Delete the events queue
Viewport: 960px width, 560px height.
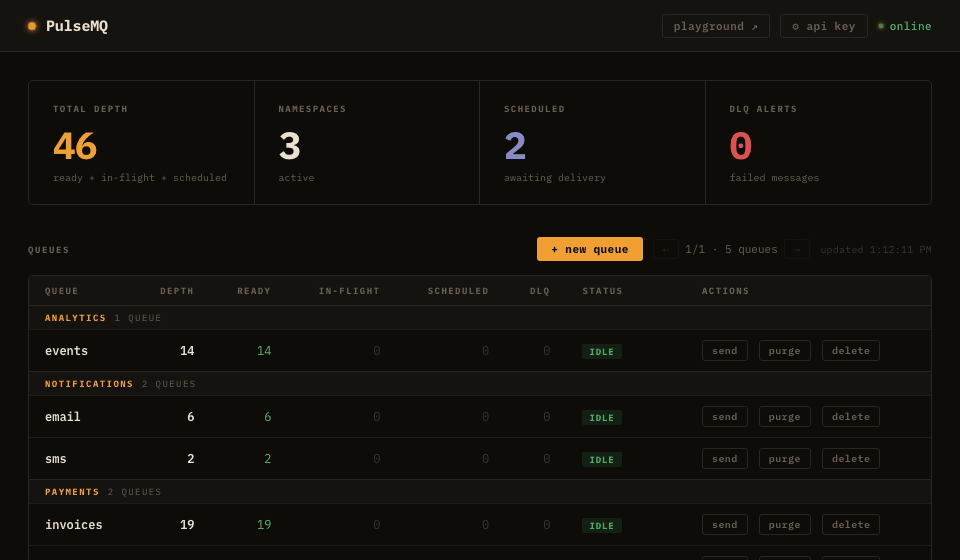click(x=850, y=351)
